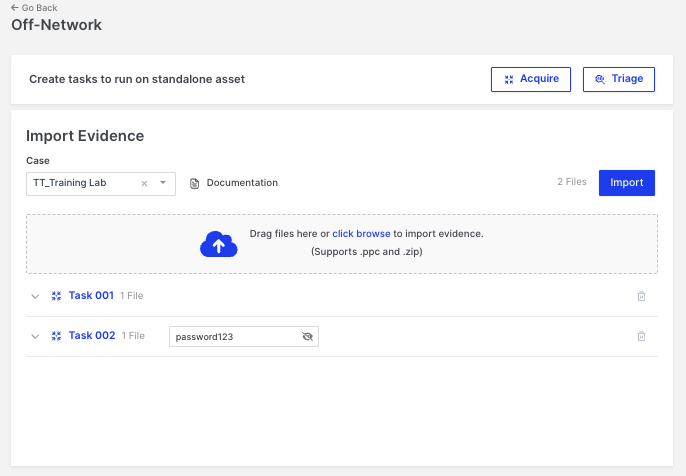Open the Task 001 link
The width and height of the screenshot is (686, 476).
91,296
